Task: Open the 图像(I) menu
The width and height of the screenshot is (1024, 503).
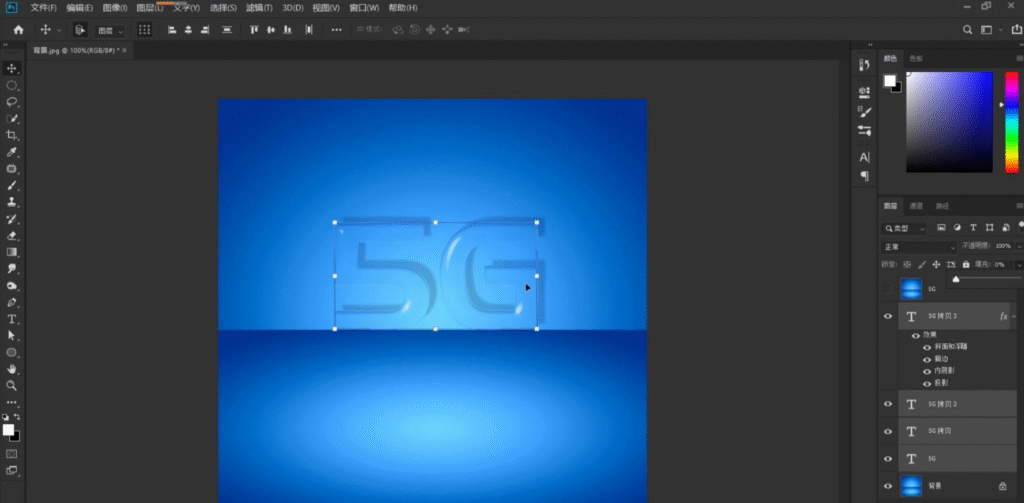Action: (115, 8)
